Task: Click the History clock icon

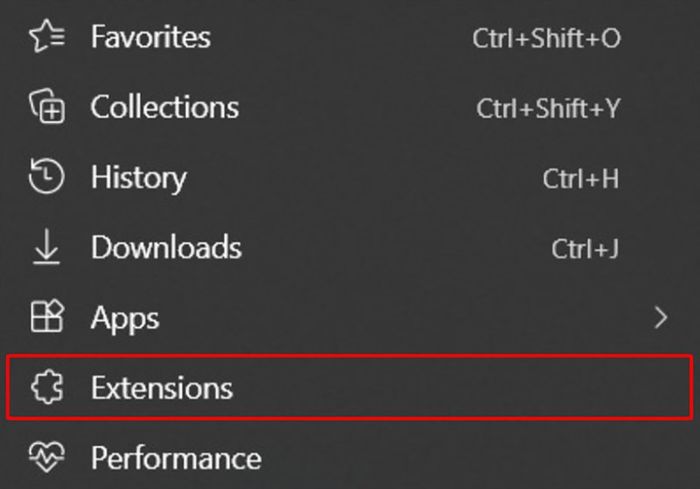Action: [x=46, y=178]
